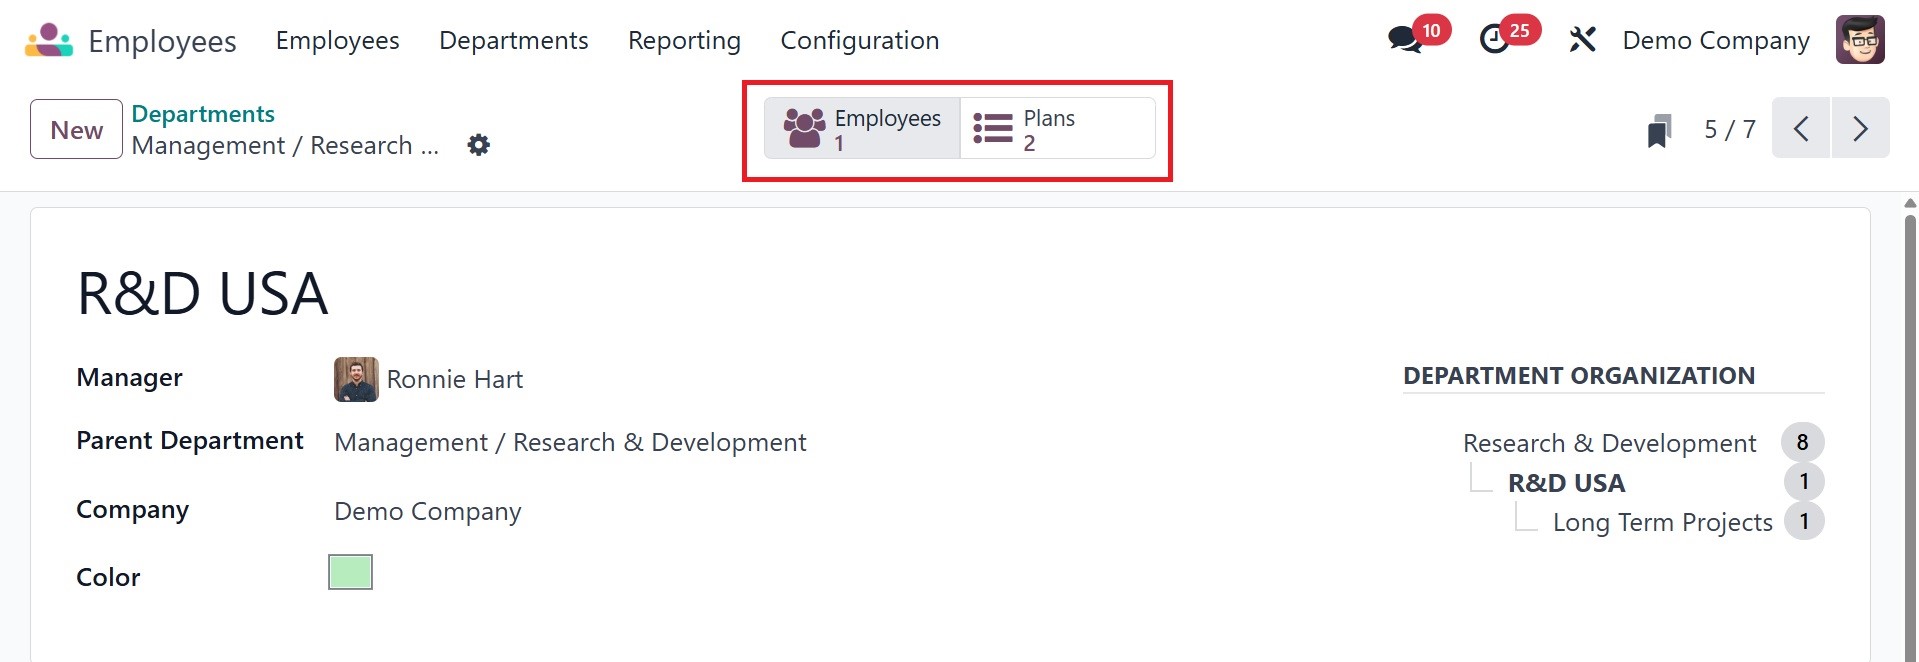Go to the next department record

point(1860,128)
